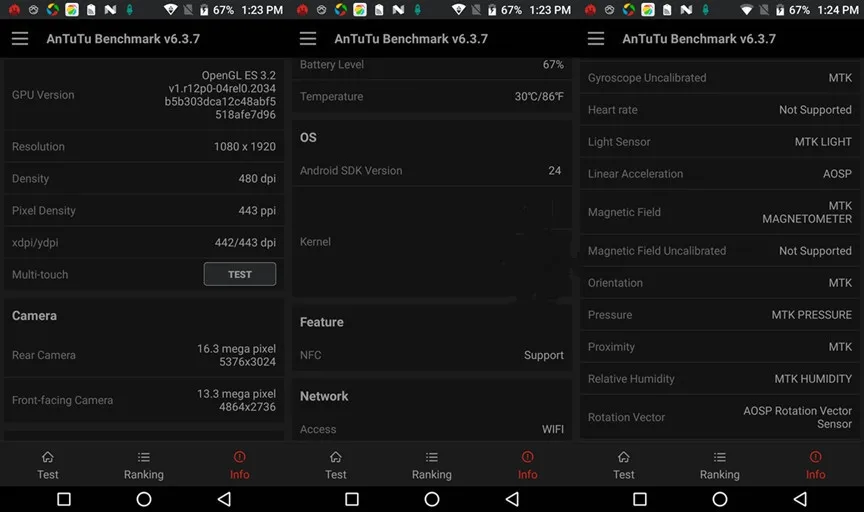This screenshot has height=512, width=864.
Task: Tap Android recents square on sensors list screen
Action: point(640,499)
